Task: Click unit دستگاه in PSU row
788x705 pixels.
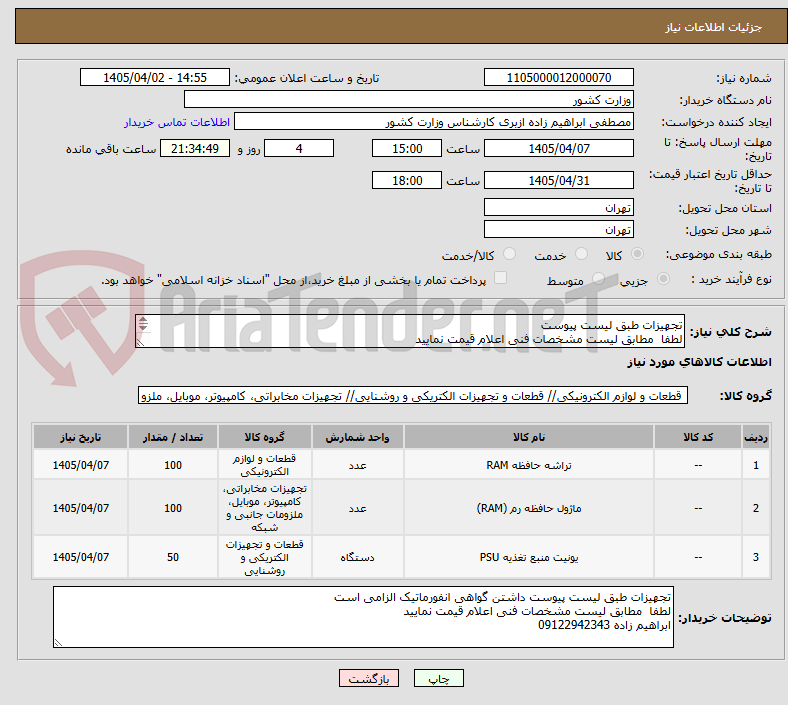Action: pos(357,557)
